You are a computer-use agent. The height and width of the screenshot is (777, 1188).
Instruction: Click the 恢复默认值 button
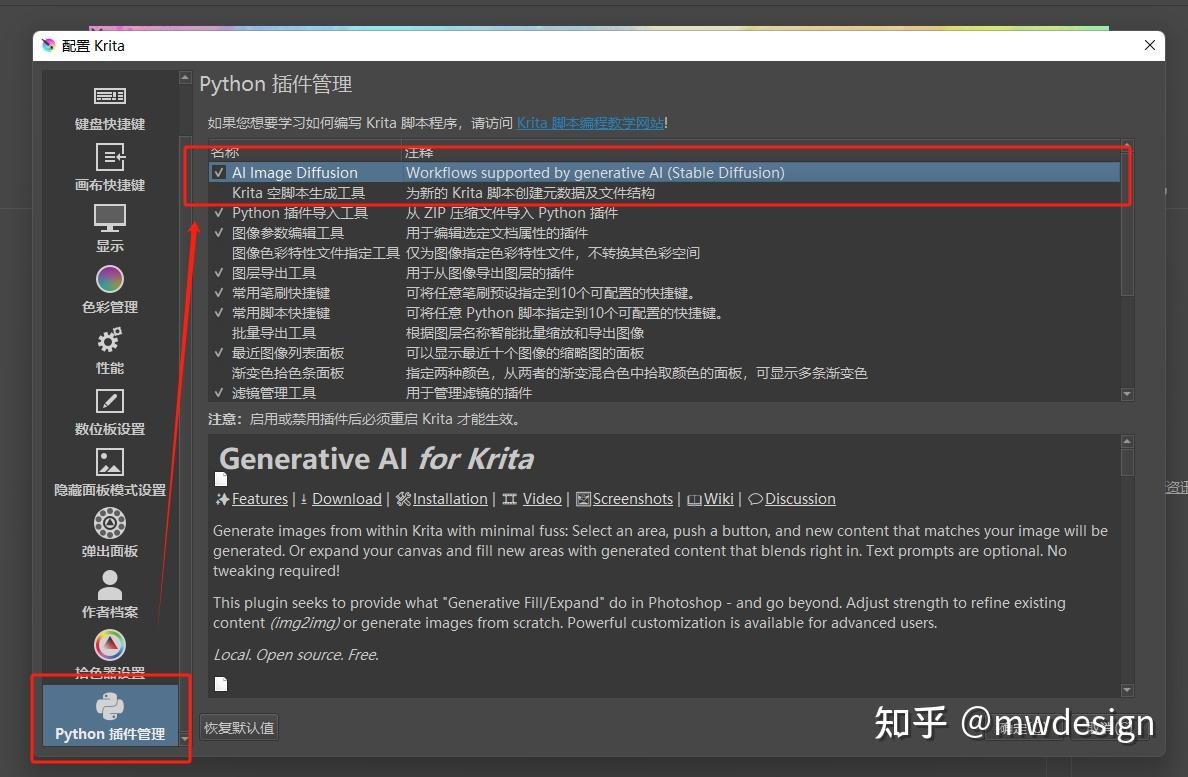tap(238, 727)
